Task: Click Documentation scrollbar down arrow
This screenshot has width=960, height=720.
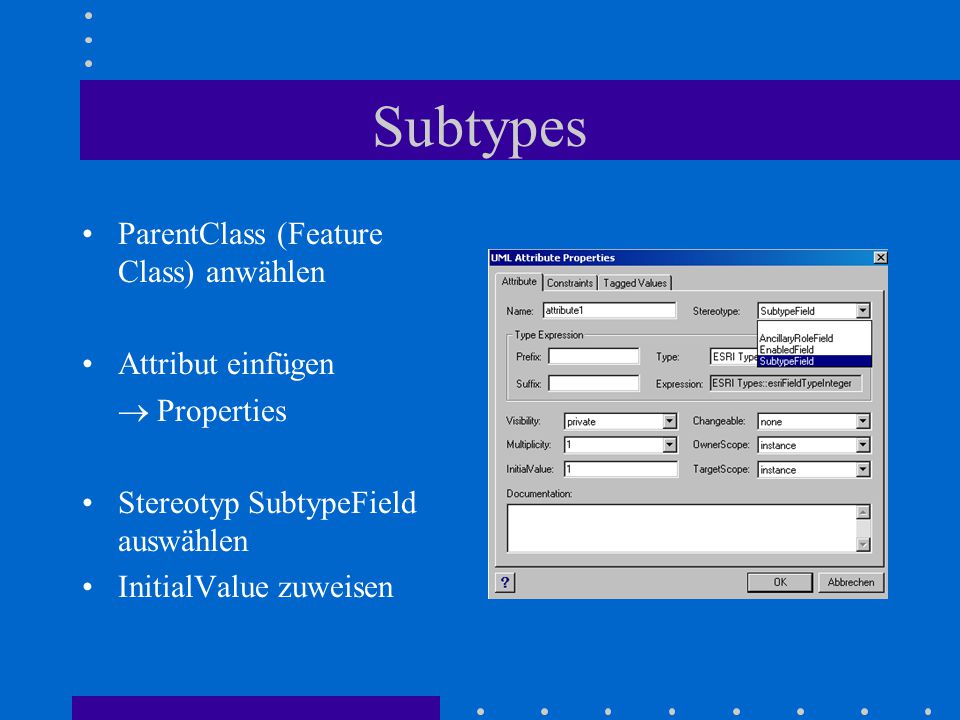Action: (863, 544)
